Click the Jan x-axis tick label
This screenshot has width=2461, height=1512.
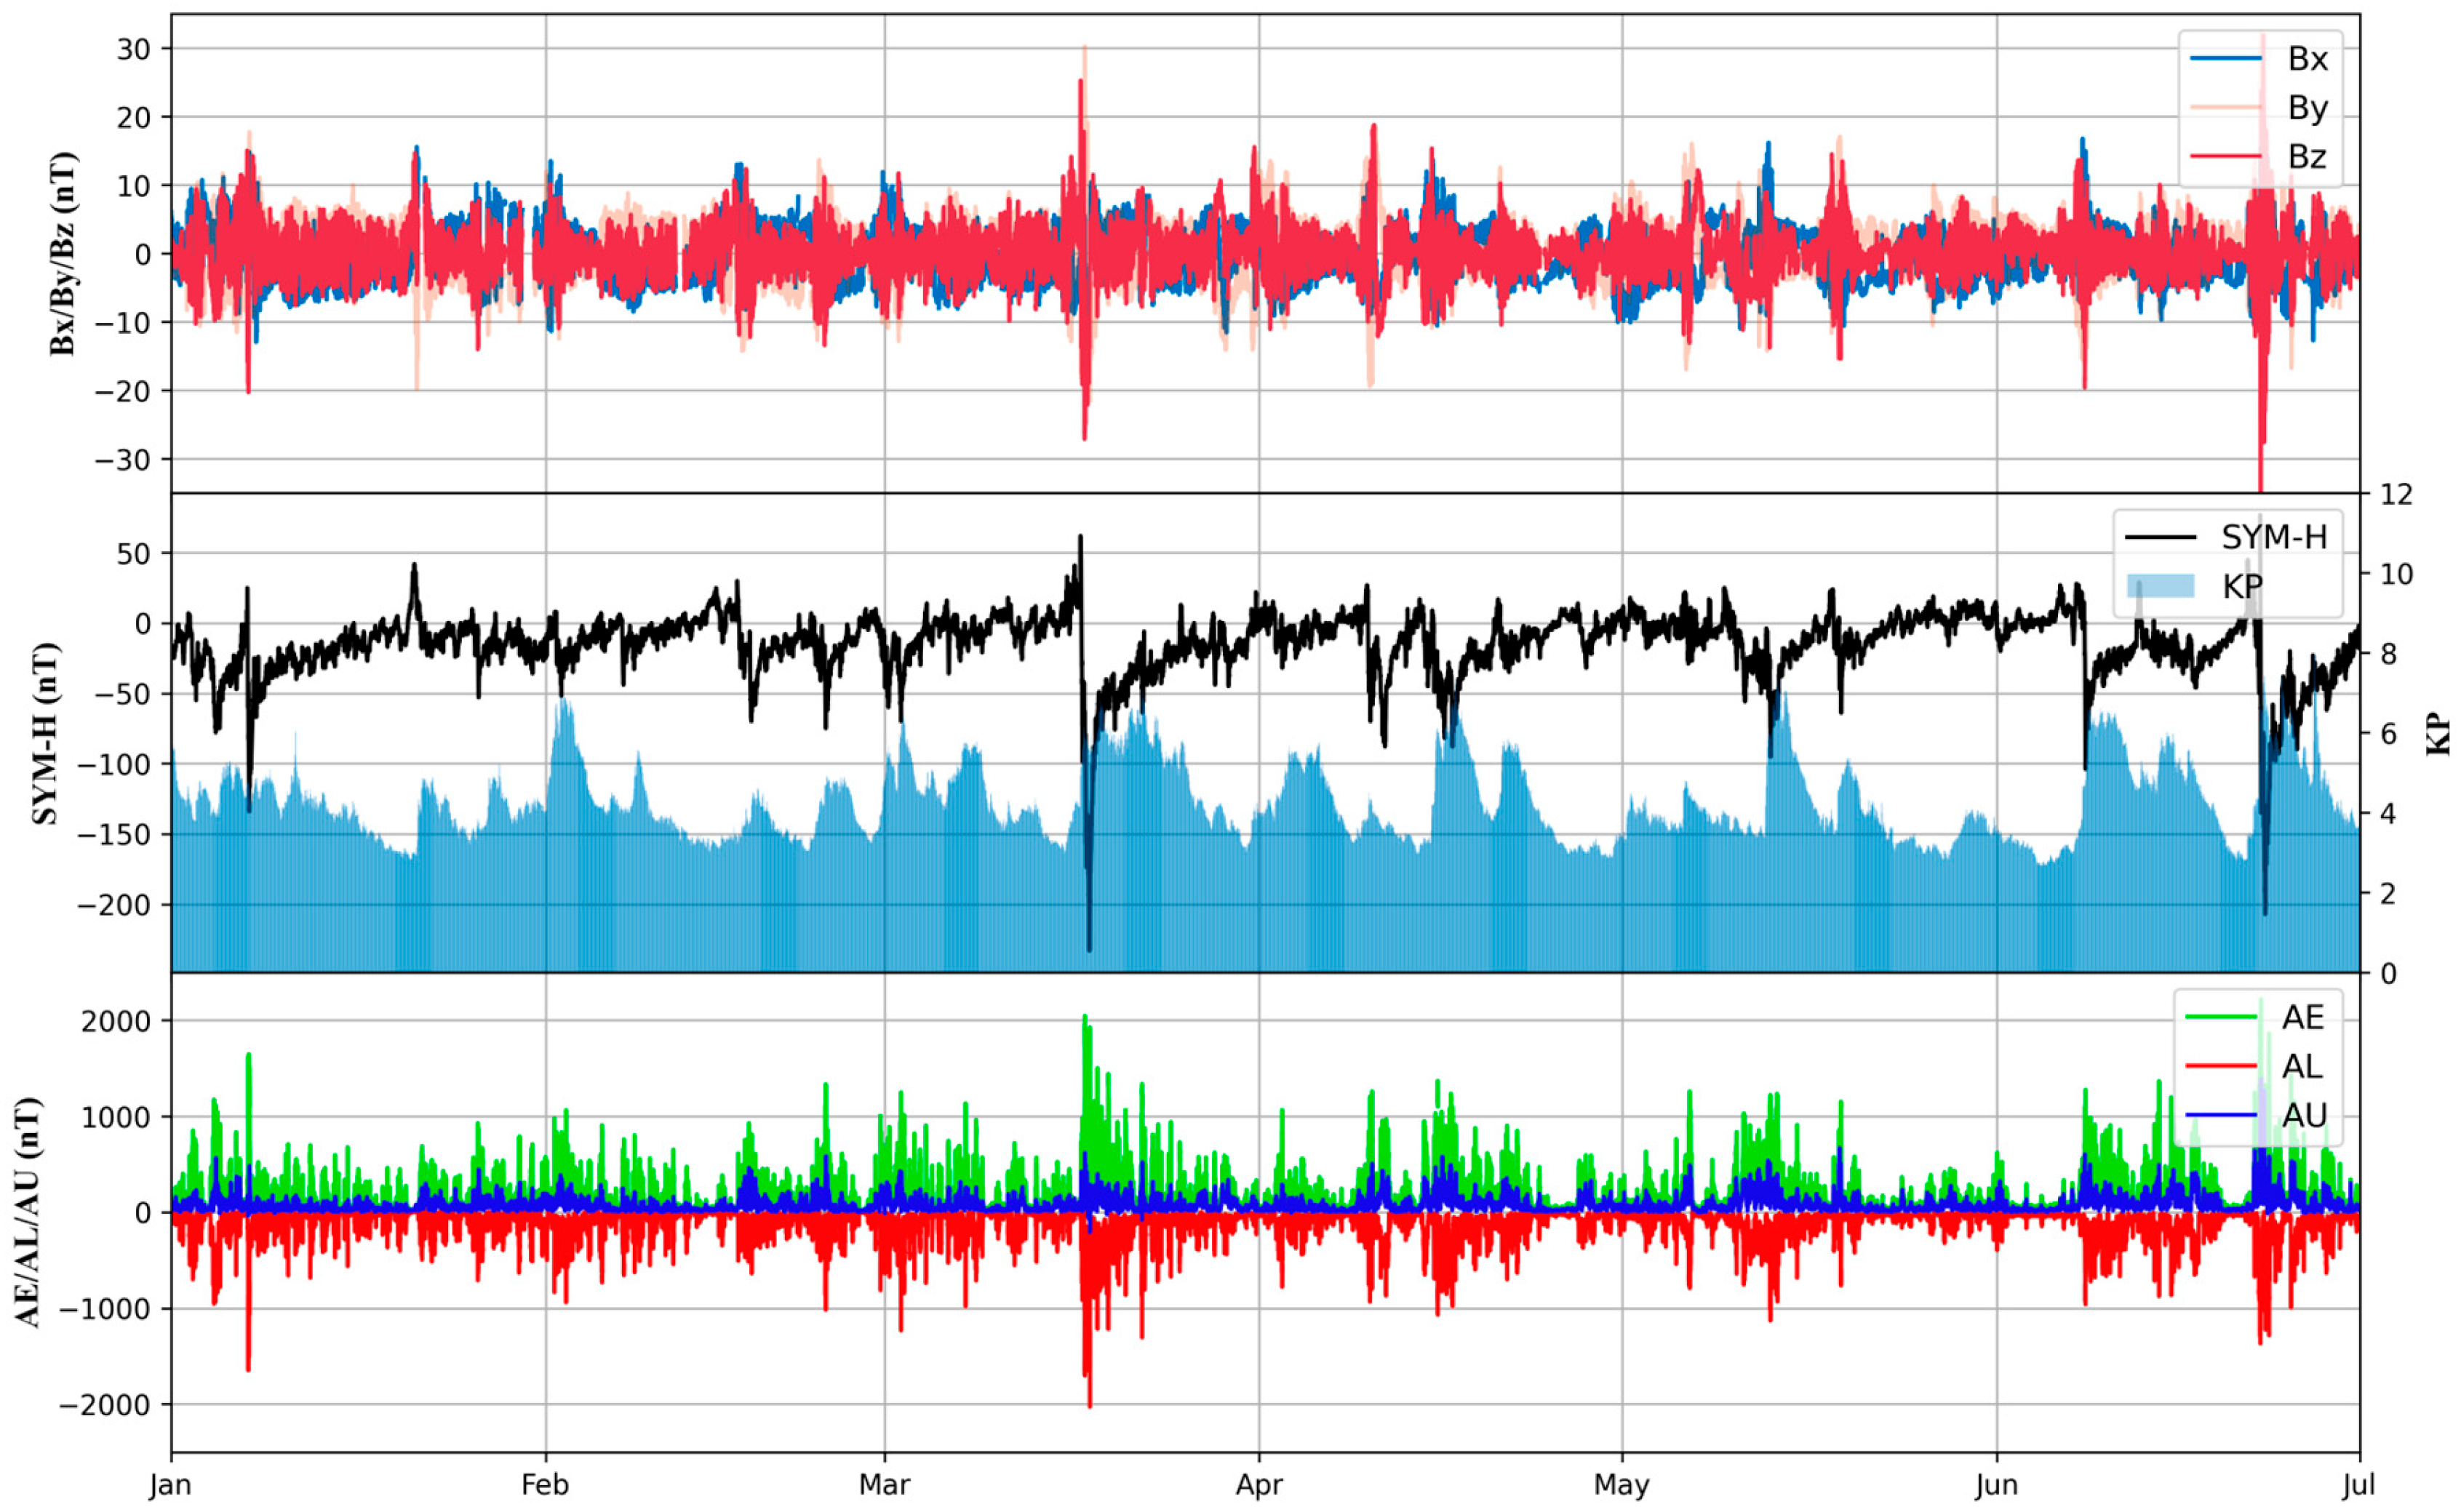(x=171, y=1486)
